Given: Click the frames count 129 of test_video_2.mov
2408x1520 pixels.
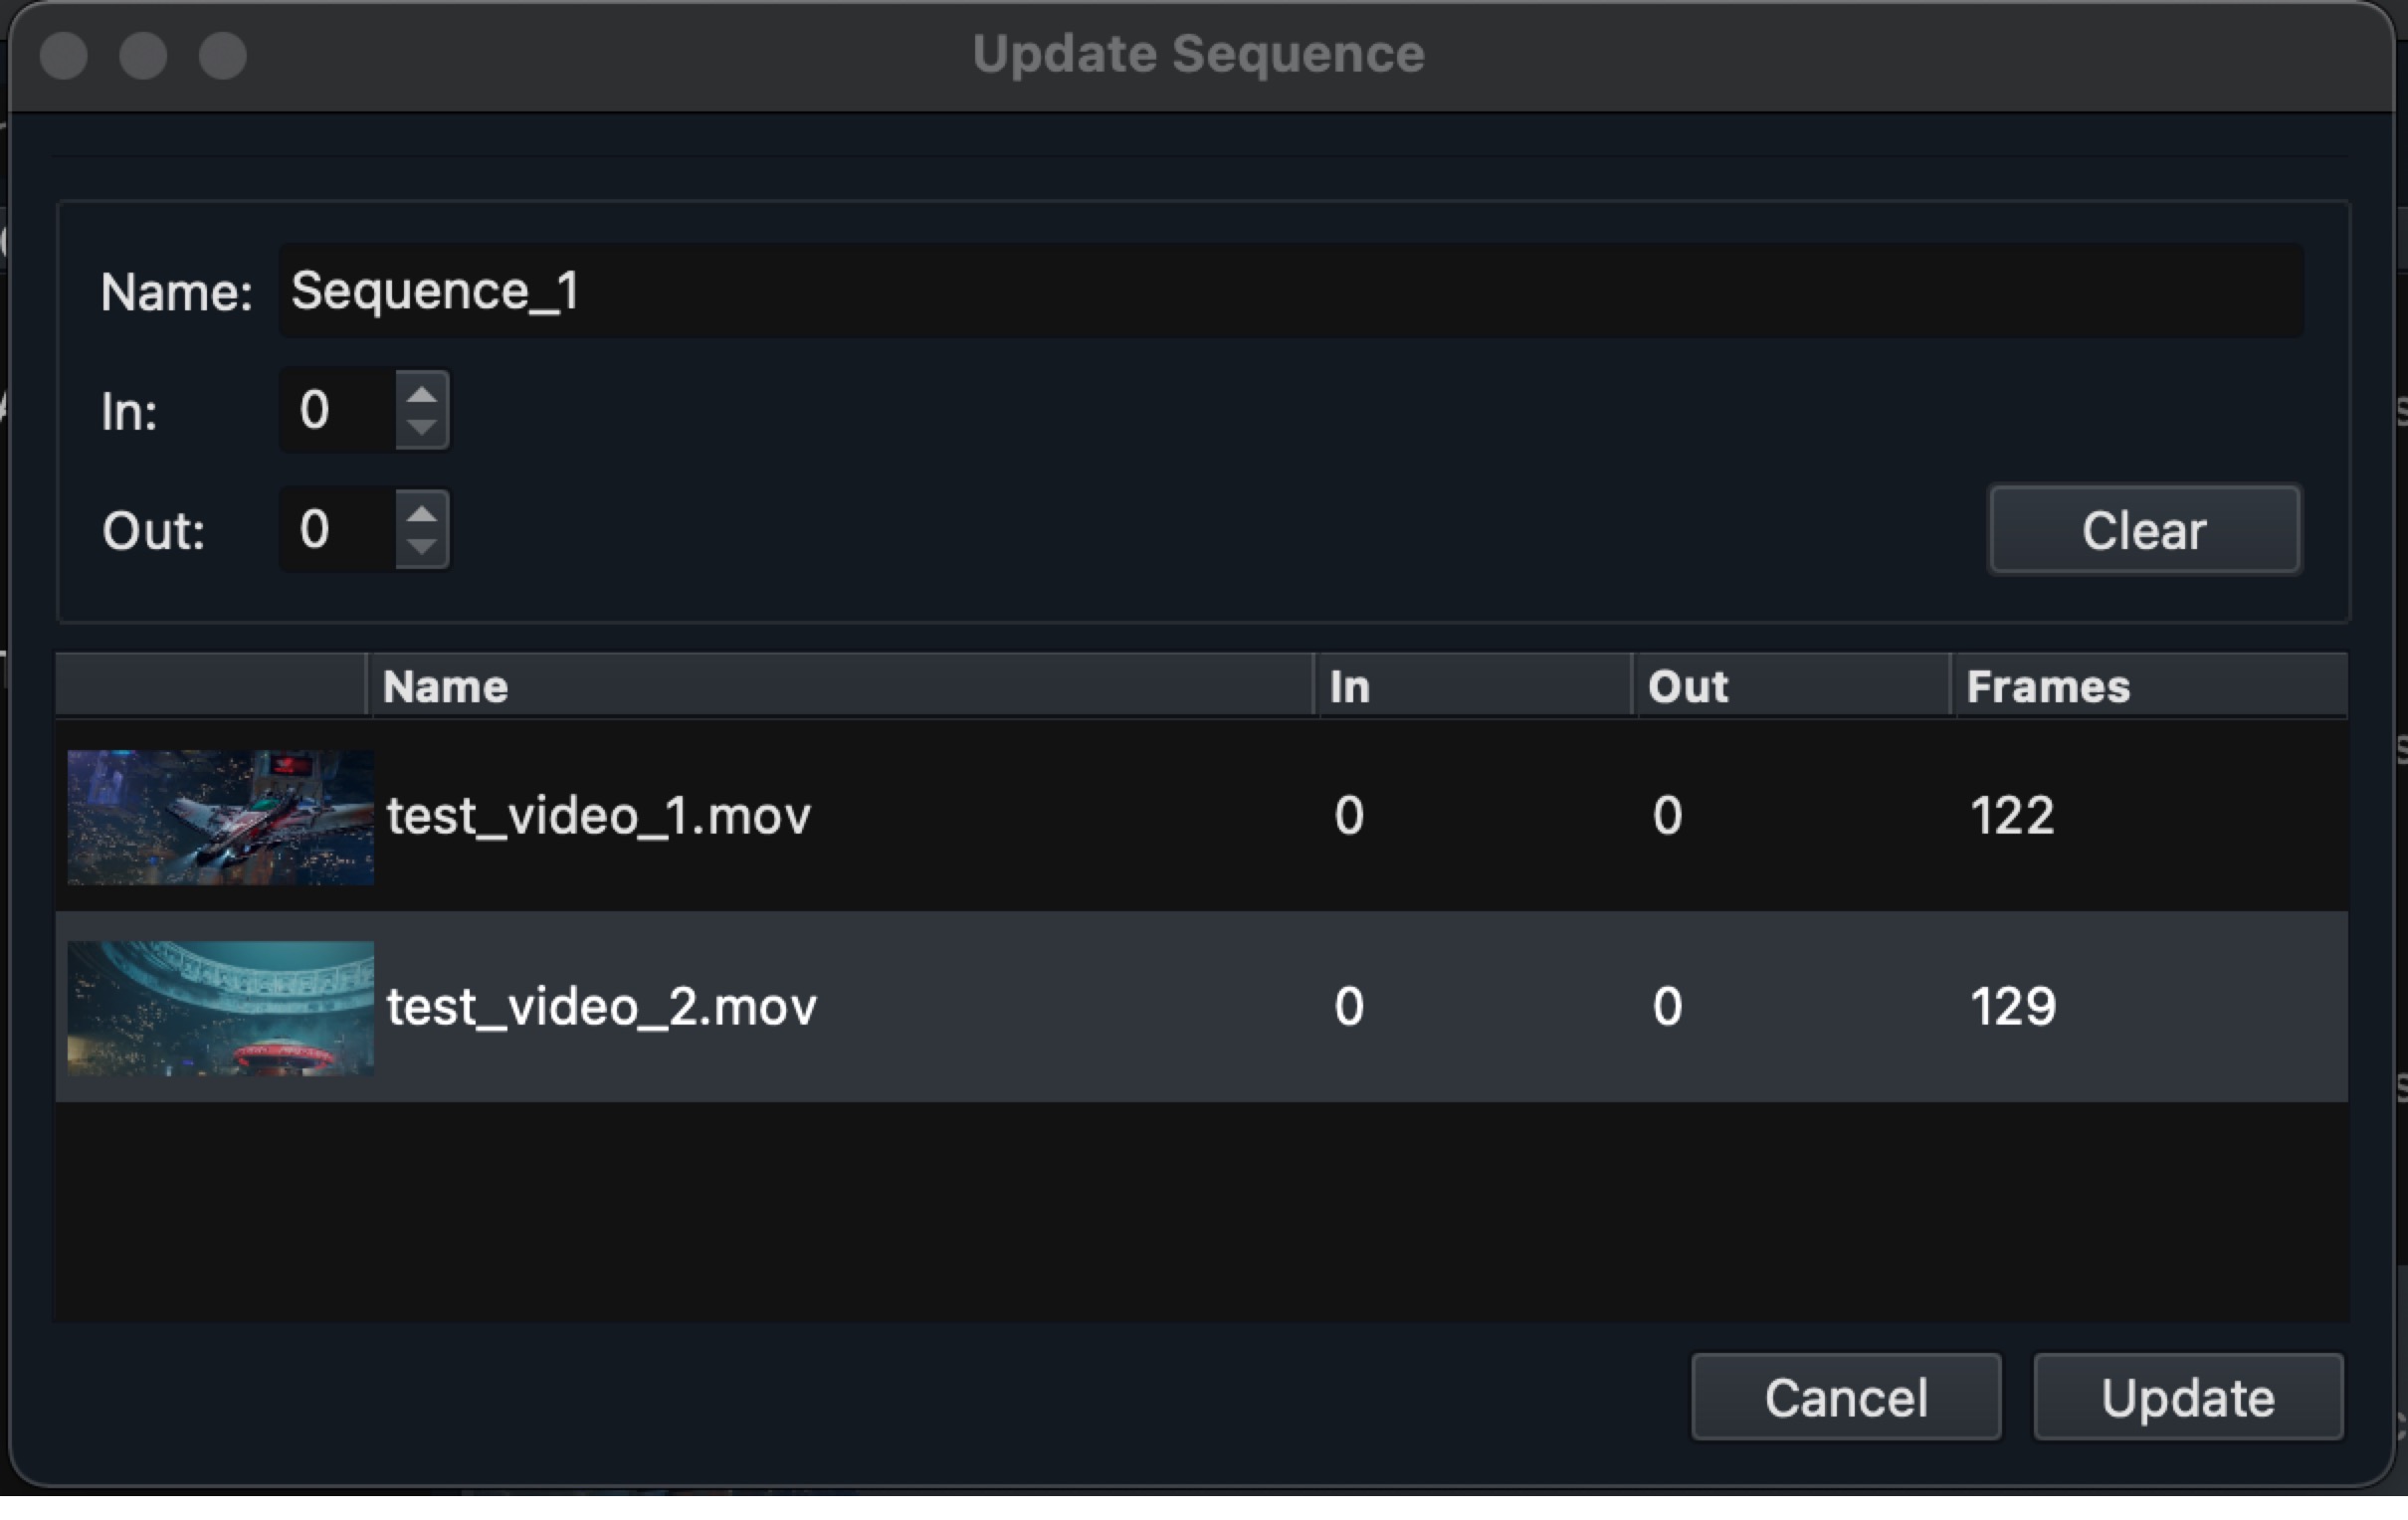Looking at the screenshot, I should pos(2013,1006).
